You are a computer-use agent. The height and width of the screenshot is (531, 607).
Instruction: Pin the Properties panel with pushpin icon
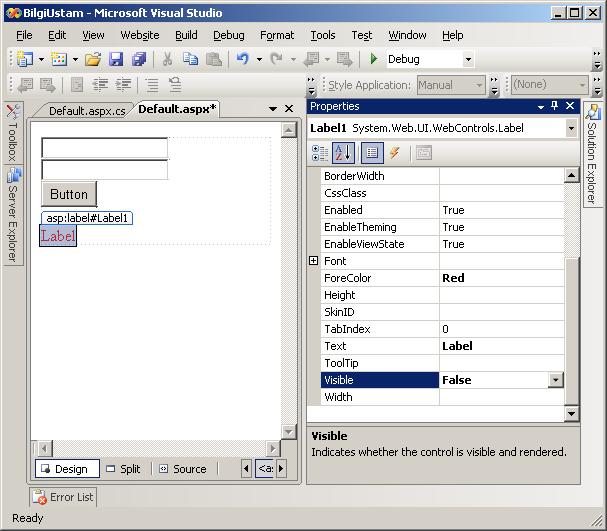[554, 106]
